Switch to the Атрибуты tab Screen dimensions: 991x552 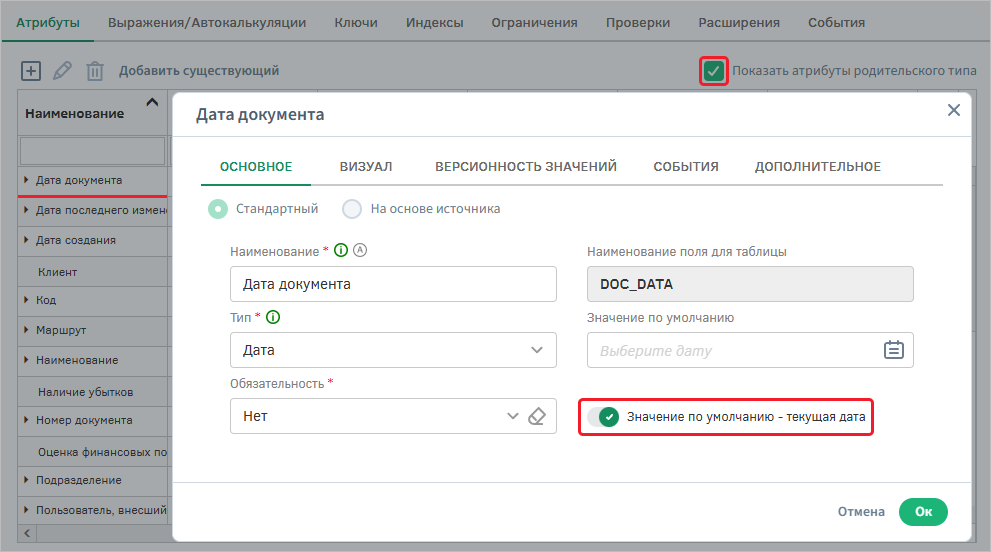[x=48, y=23]
